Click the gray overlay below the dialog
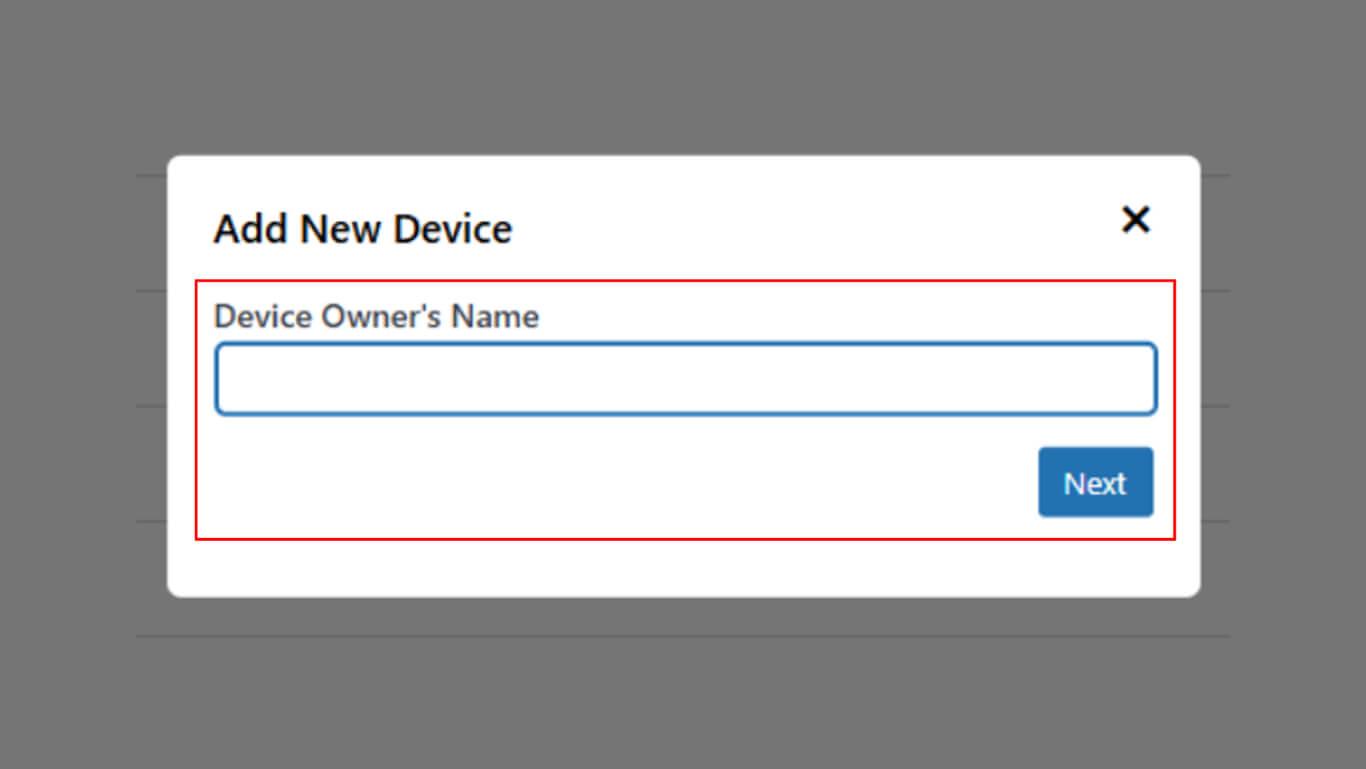 click(683, 690)
